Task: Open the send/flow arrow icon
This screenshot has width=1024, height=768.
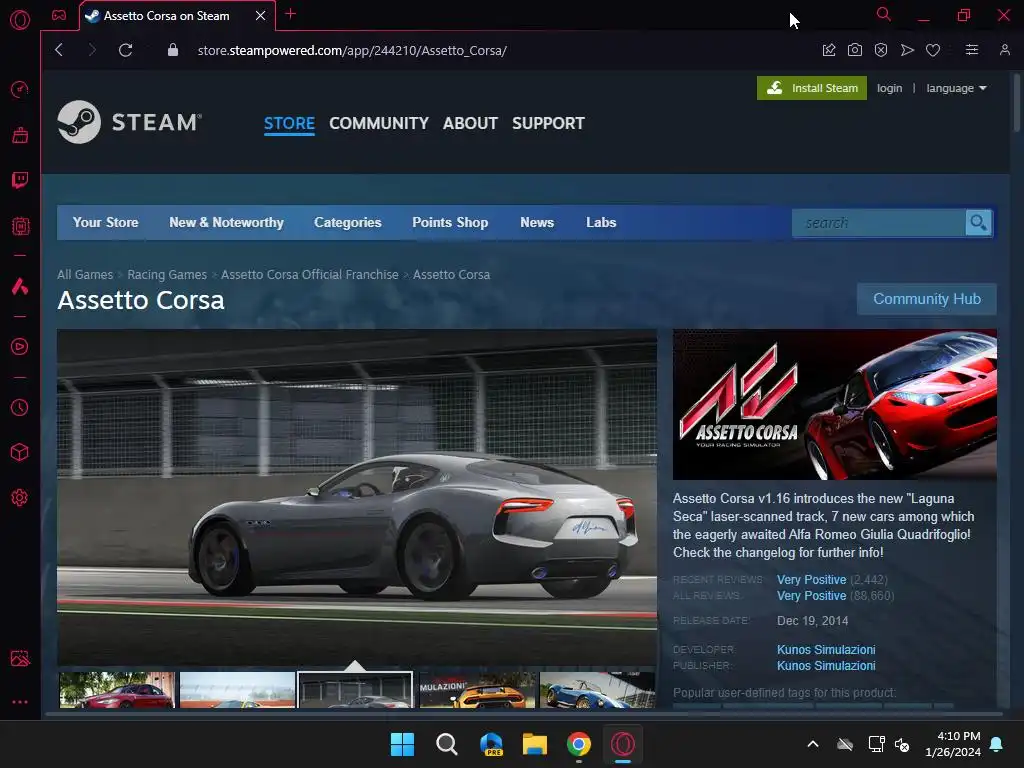Action: (907, 50)
